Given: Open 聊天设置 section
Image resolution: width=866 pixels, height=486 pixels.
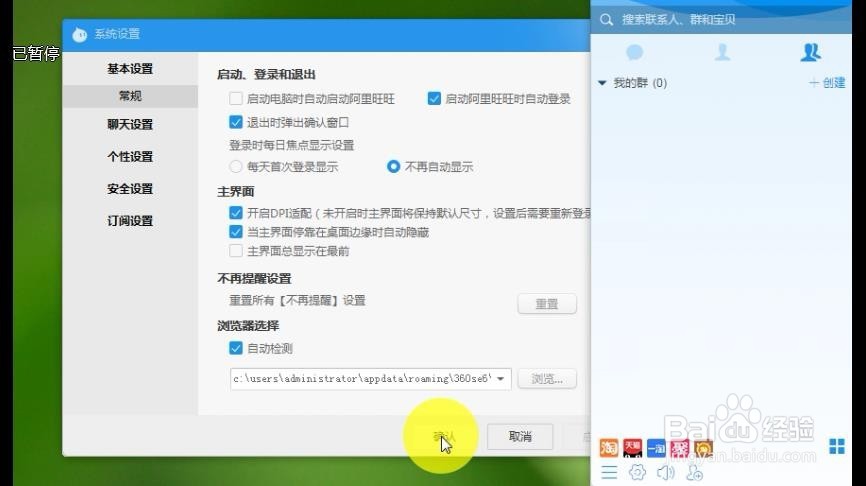Looking at the screenshot, I should tap(130, 124).
